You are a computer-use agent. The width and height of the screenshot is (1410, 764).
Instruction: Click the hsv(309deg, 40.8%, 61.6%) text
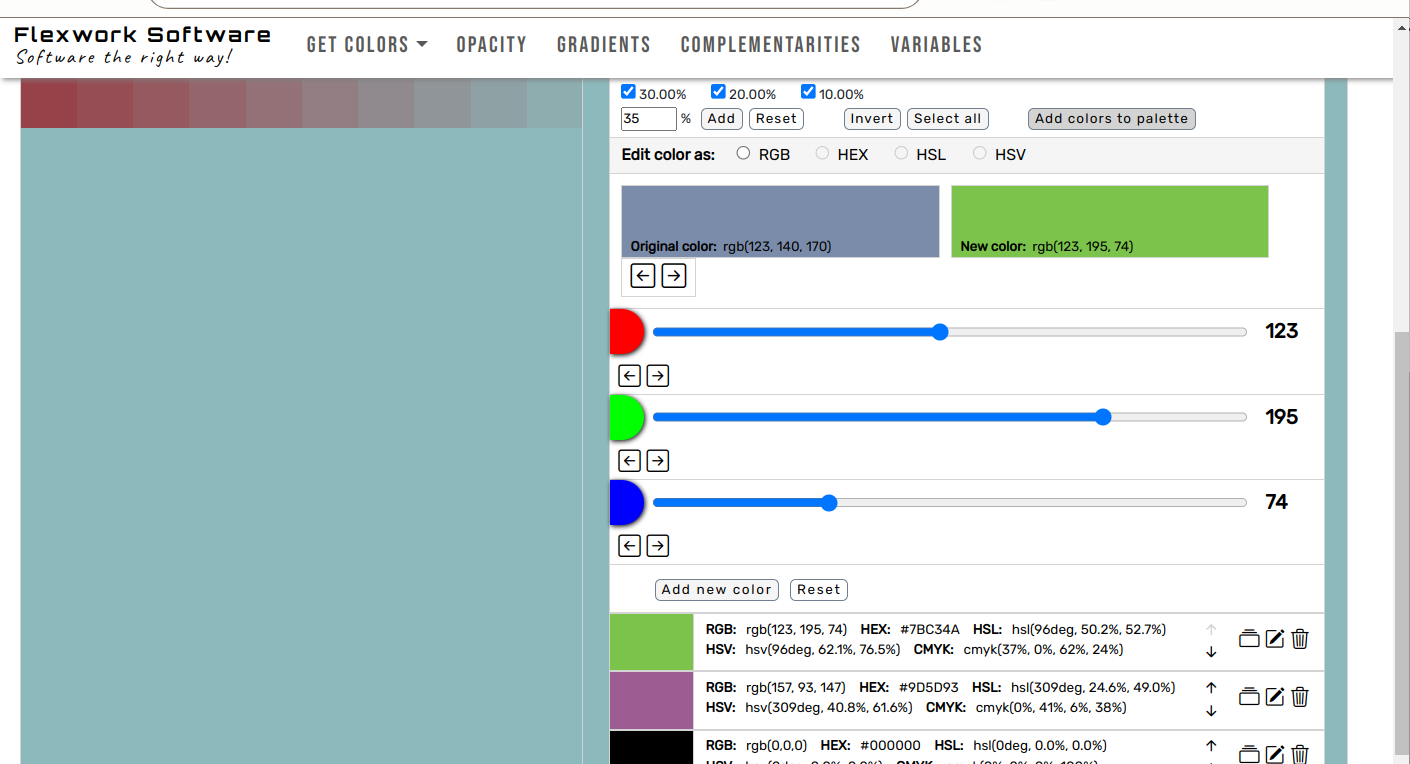click(x=829, y=708)
